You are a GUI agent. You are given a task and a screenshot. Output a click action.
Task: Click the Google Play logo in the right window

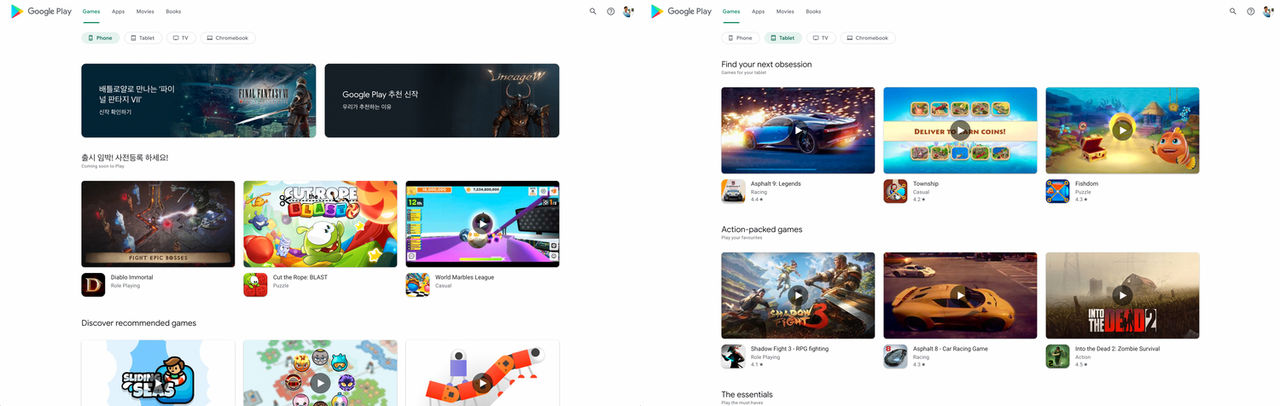[681, 11]
